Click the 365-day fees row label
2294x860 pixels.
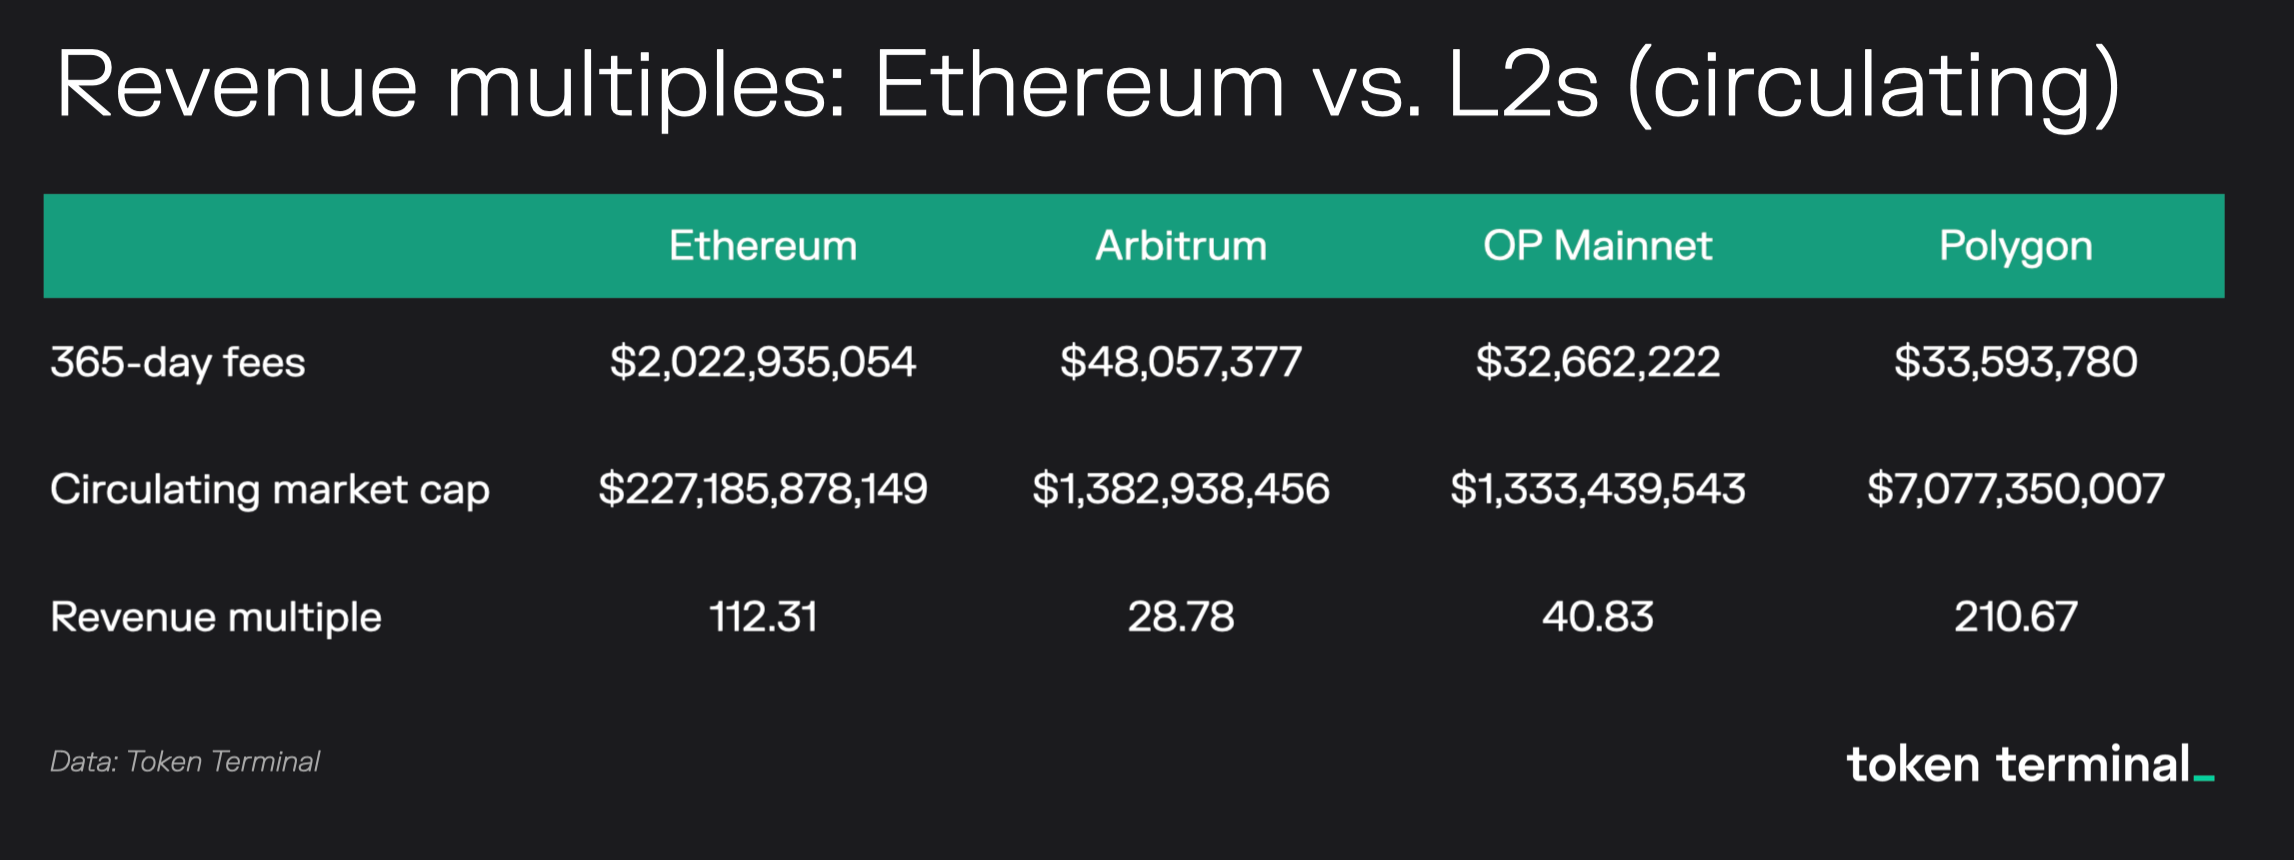point(178,362)
